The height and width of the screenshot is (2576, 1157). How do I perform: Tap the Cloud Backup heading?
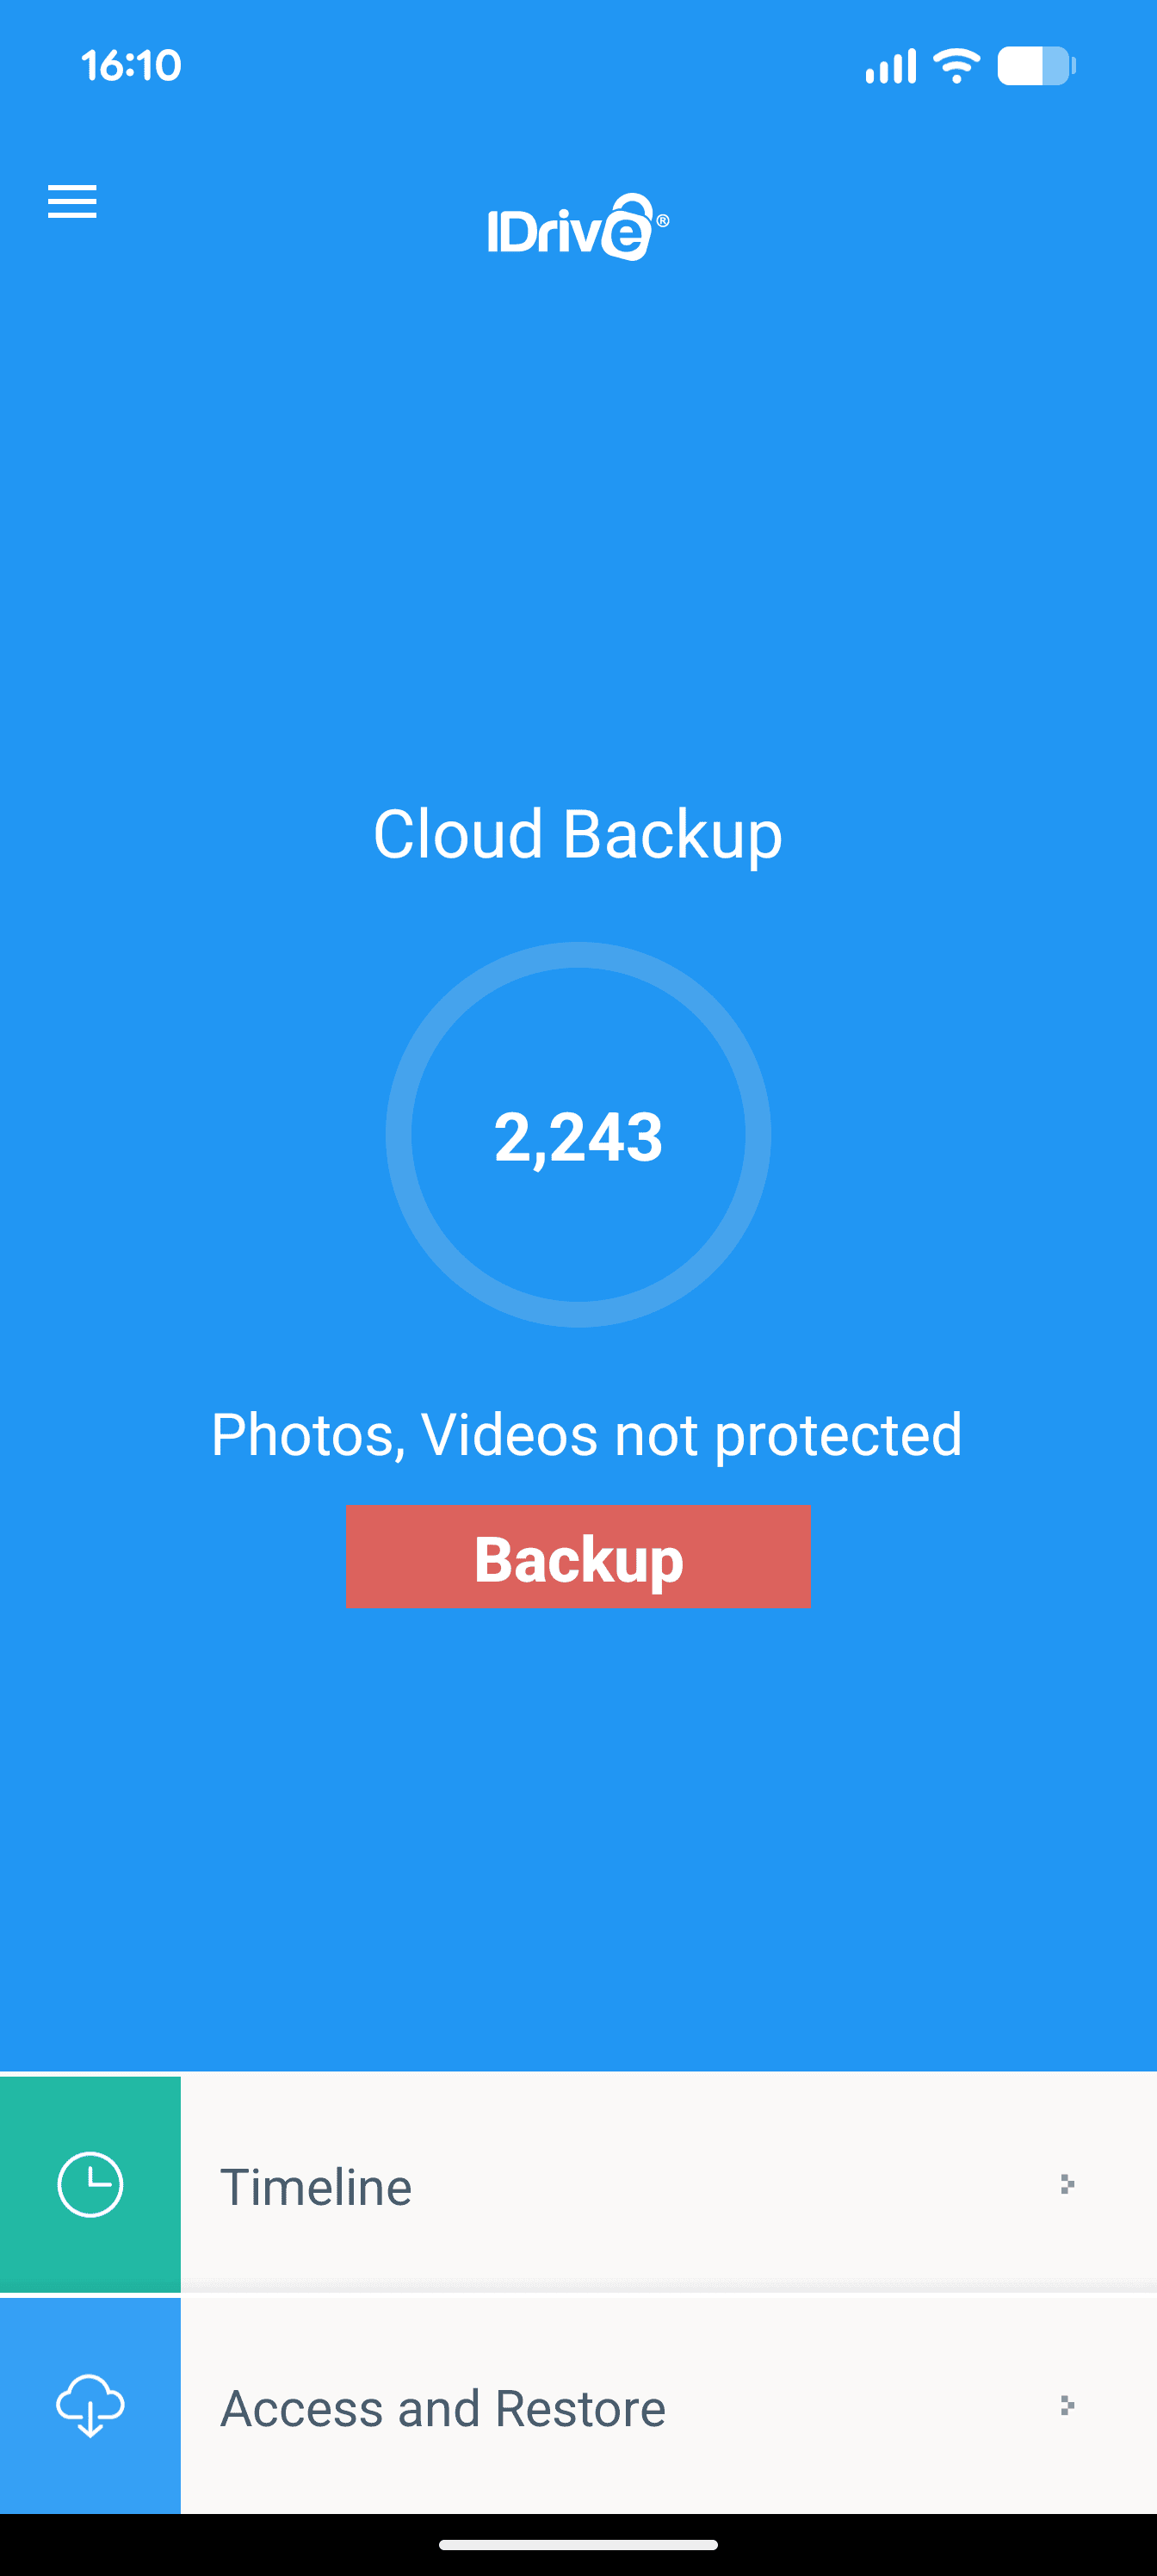[578, 834]
